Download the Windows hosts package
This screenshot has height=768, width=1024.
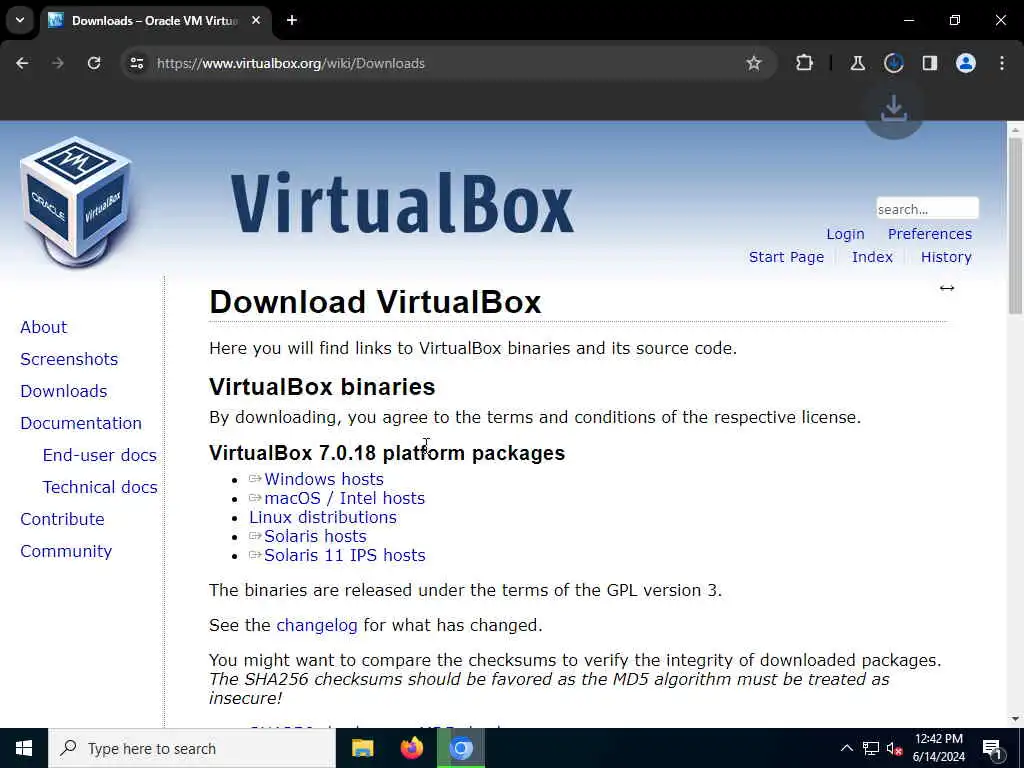pos(324,479)
